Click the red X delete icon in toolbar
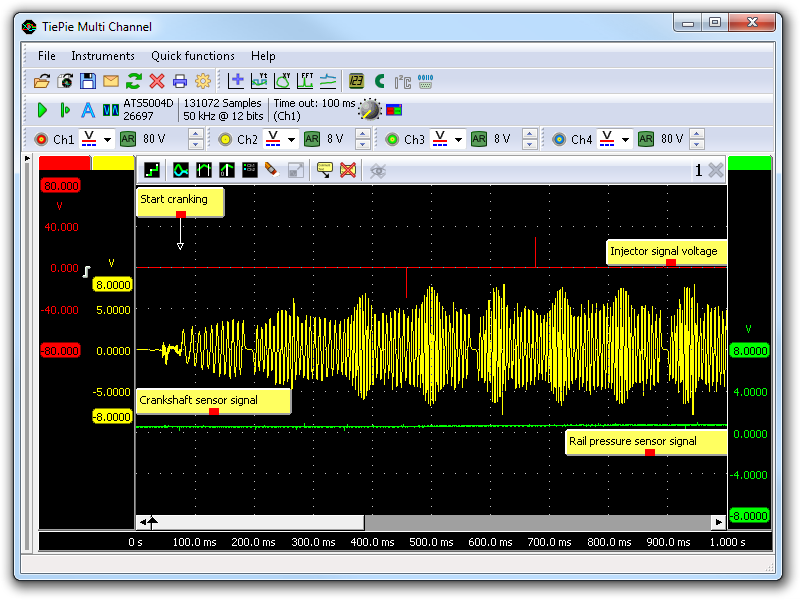 [x=157, y=81]
